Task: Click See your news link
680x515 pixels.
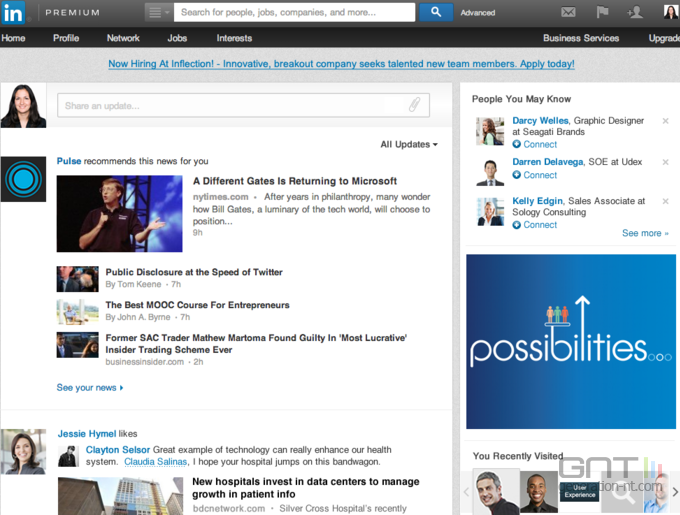Action: [x=90, y=388]
